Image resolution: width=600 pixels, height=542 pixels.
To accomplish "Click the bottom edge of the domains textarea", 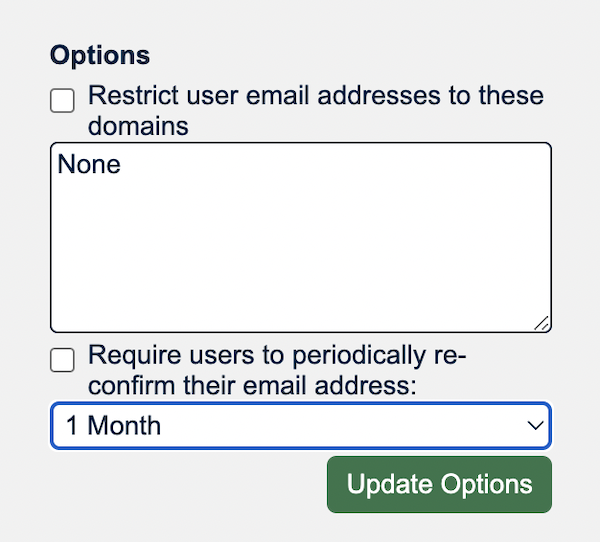I will (x=301, y=331).
